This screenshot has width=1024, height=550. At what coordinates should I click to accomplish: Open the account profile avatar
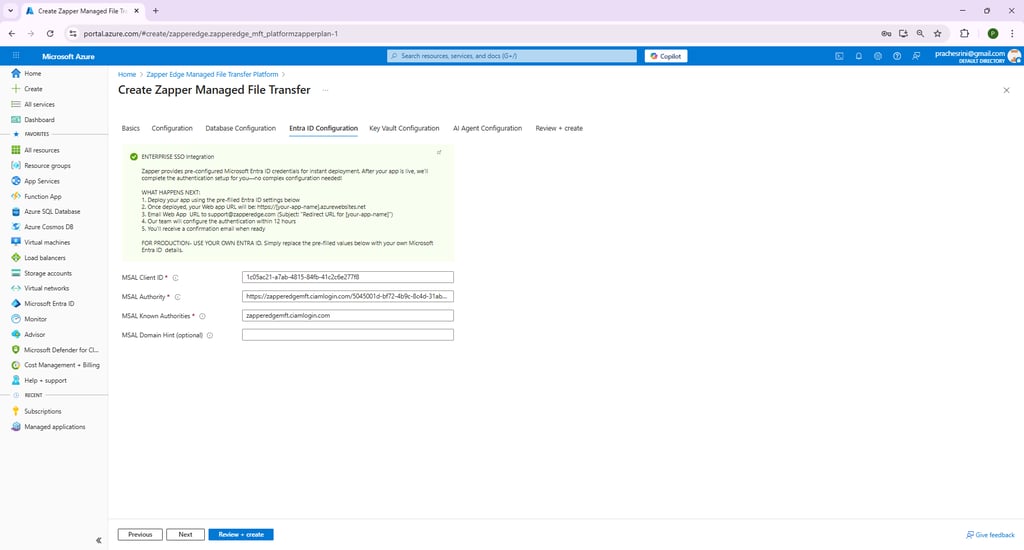1014,56
